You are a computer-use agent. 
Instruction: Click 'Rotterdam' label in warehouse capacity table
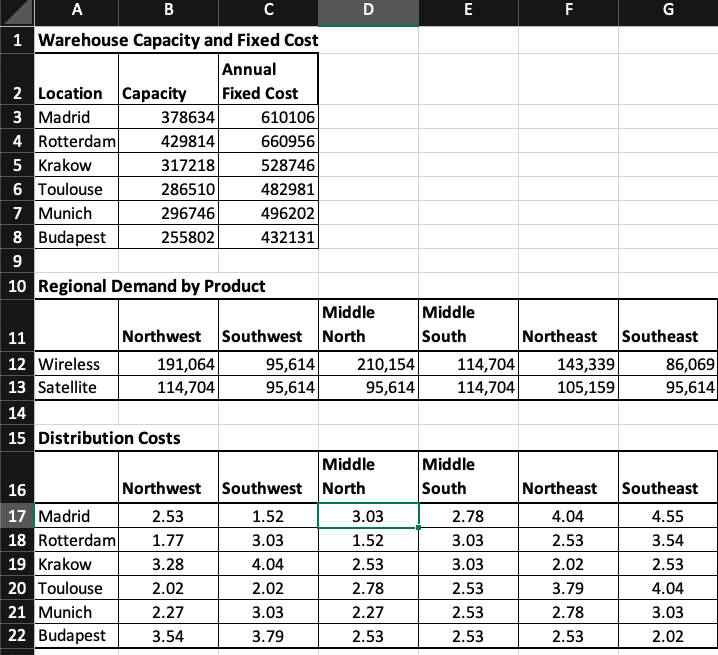click(x=76, y=141)
